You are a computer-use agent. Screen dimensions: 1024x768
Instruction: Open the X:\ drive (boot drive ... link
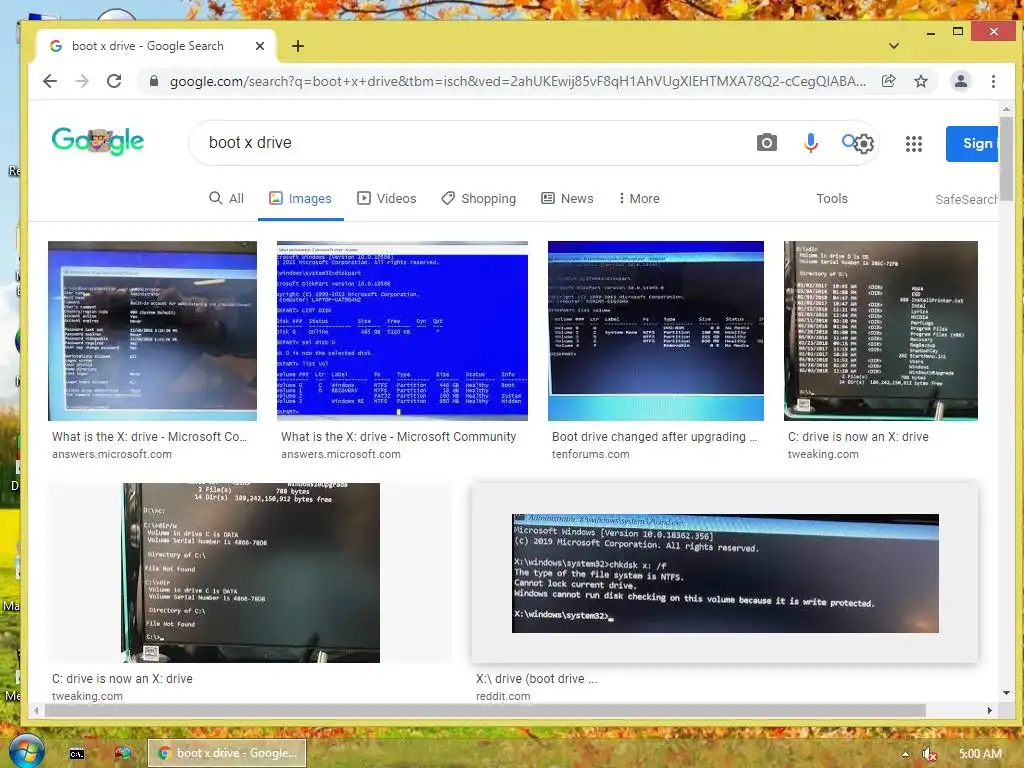tap(536, 679)
